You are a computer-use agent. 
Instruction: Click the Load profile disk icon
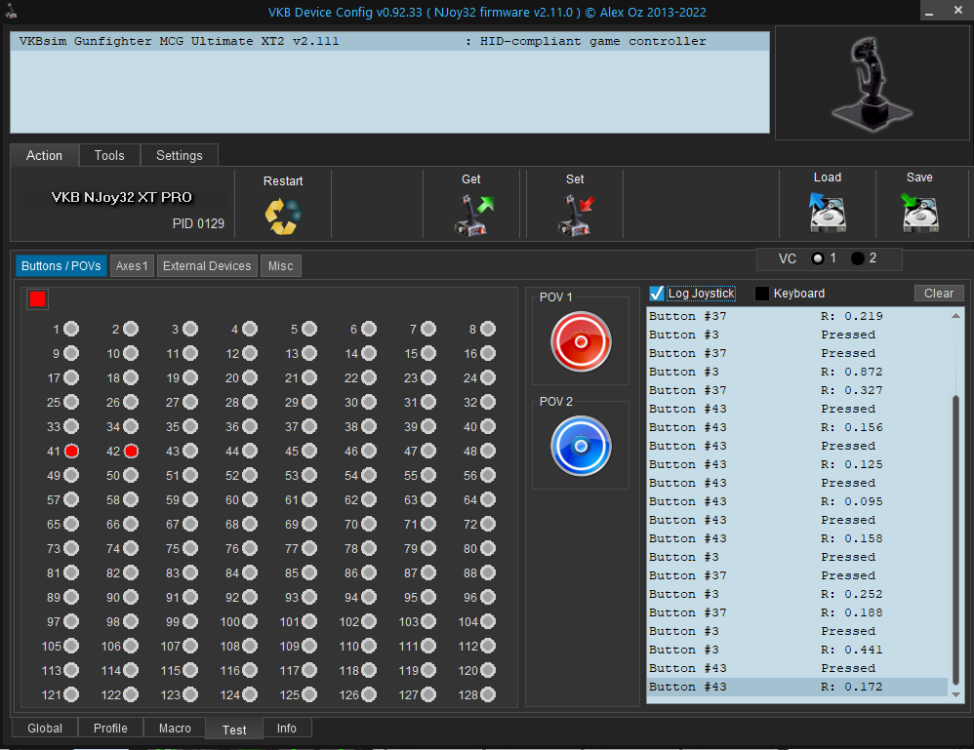tap(827, 212)
